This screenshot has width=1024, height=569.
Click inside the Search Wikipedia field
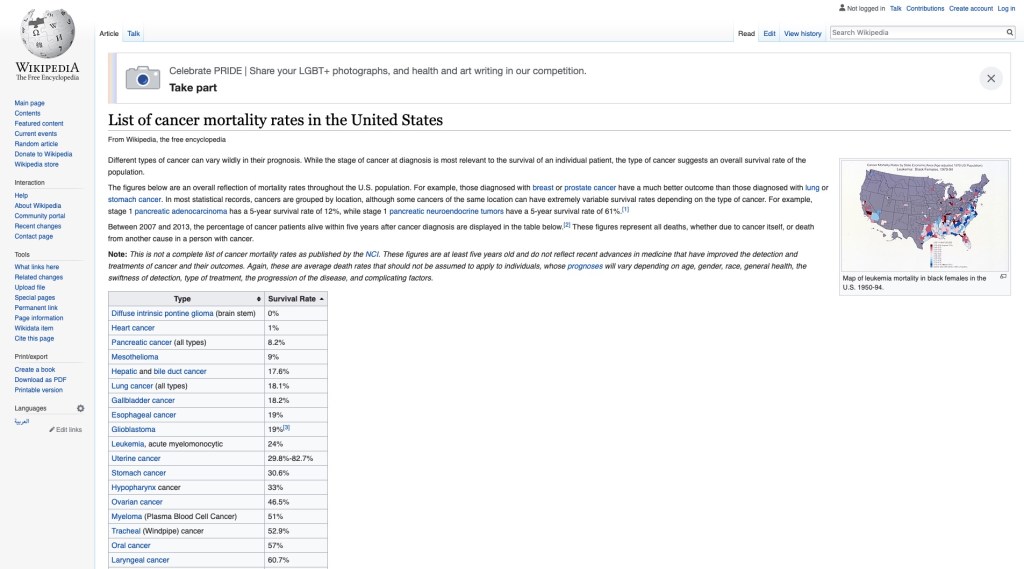[915, 33]
